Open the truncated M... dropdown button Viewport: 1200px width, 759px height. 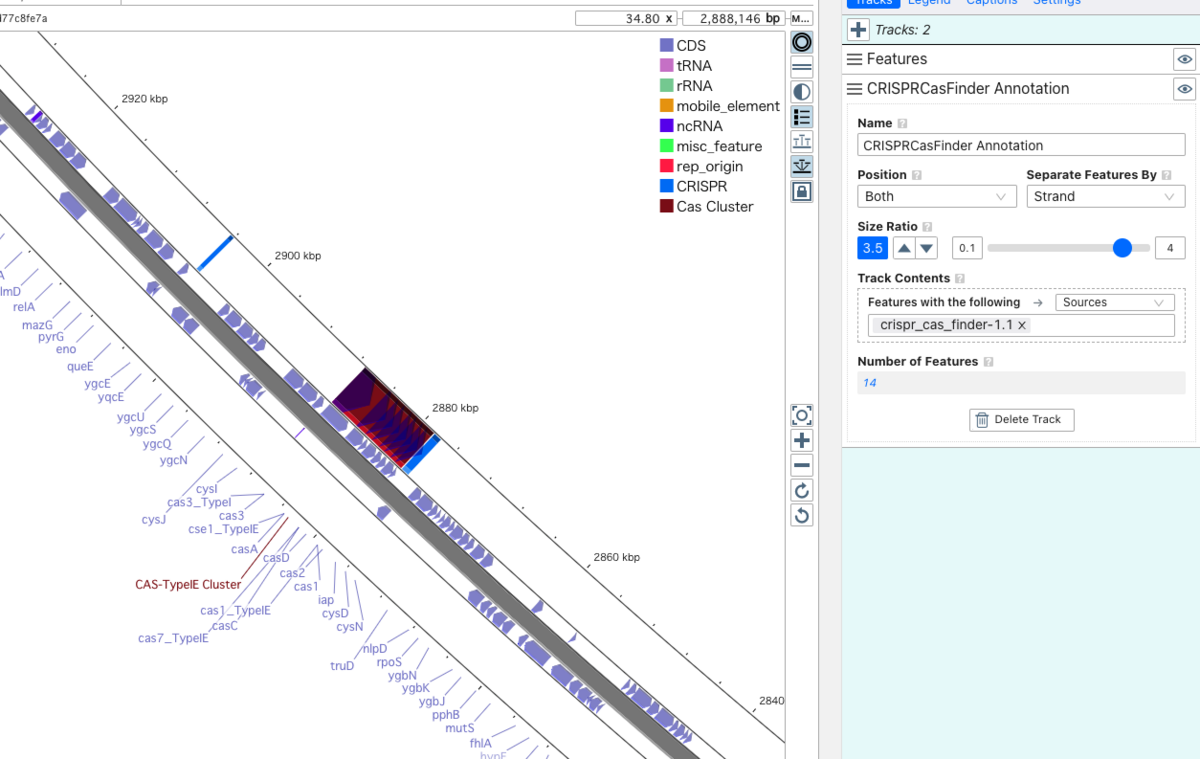click(x=801, y=18)
